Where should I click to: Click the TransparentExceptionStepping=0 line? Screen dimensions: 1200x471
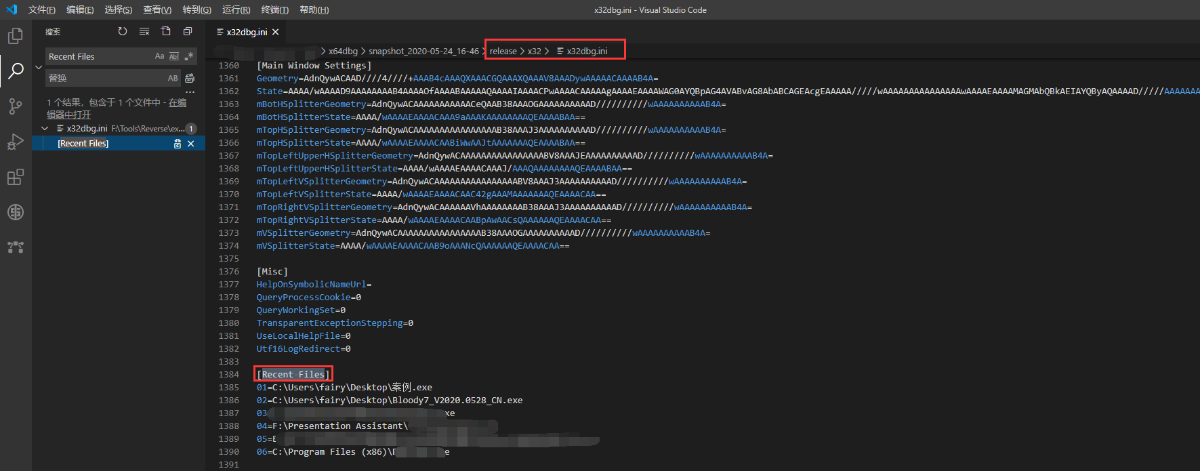(x=335, y=323)
